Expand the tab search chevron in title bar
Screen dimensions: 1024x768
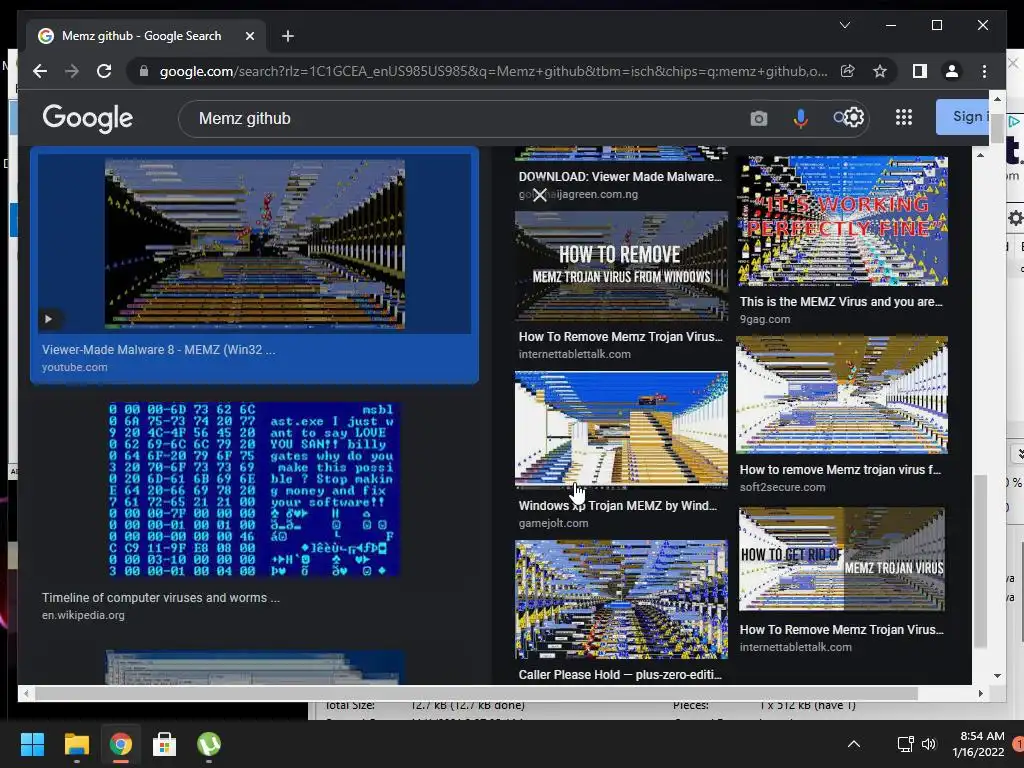tap(844, 25)
